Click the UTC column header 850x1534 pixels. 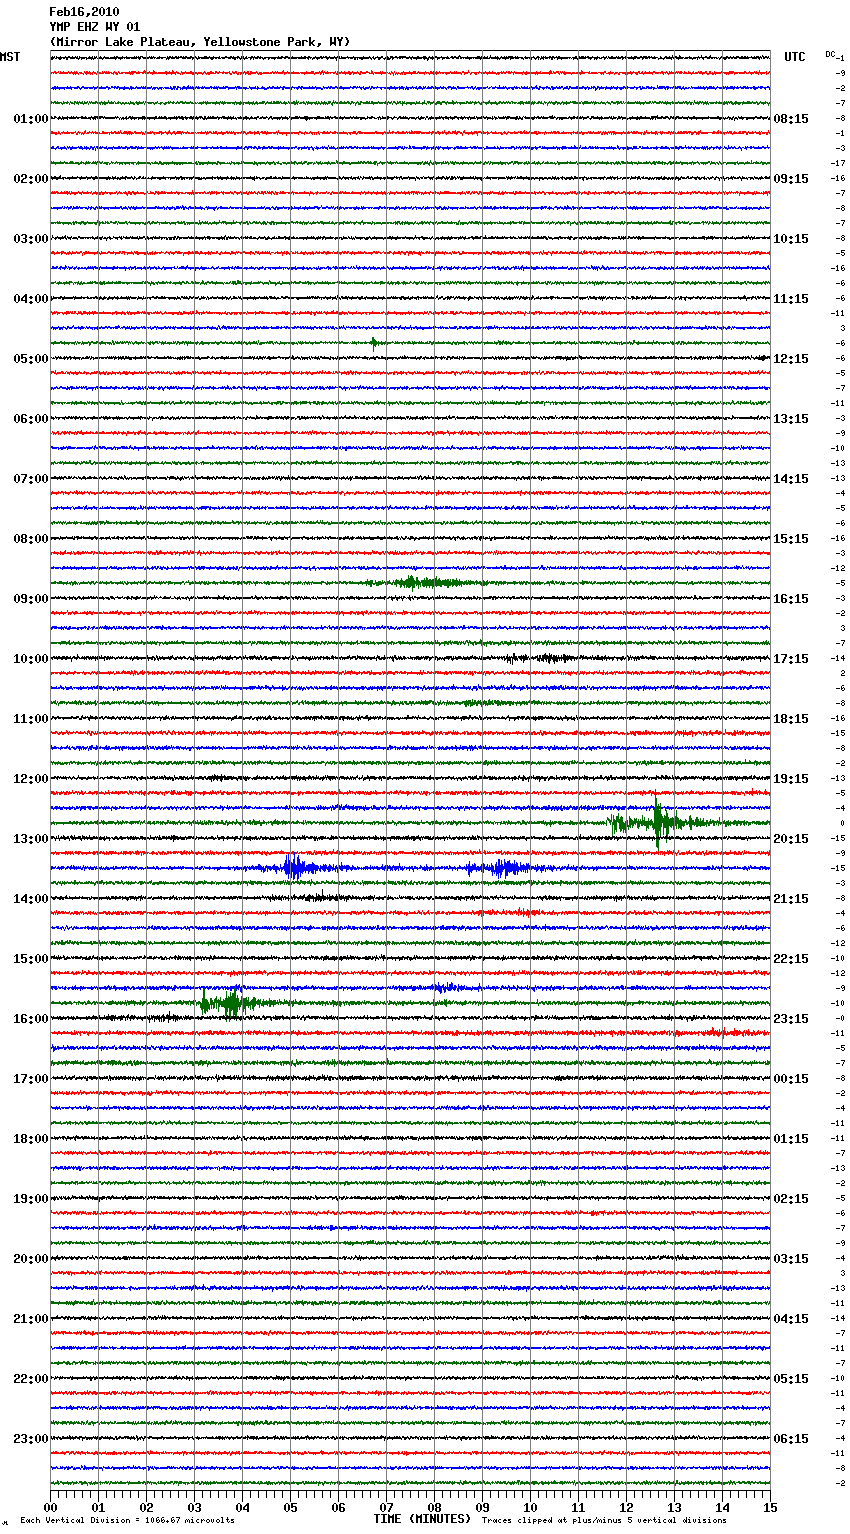click(x=795, y=57)
